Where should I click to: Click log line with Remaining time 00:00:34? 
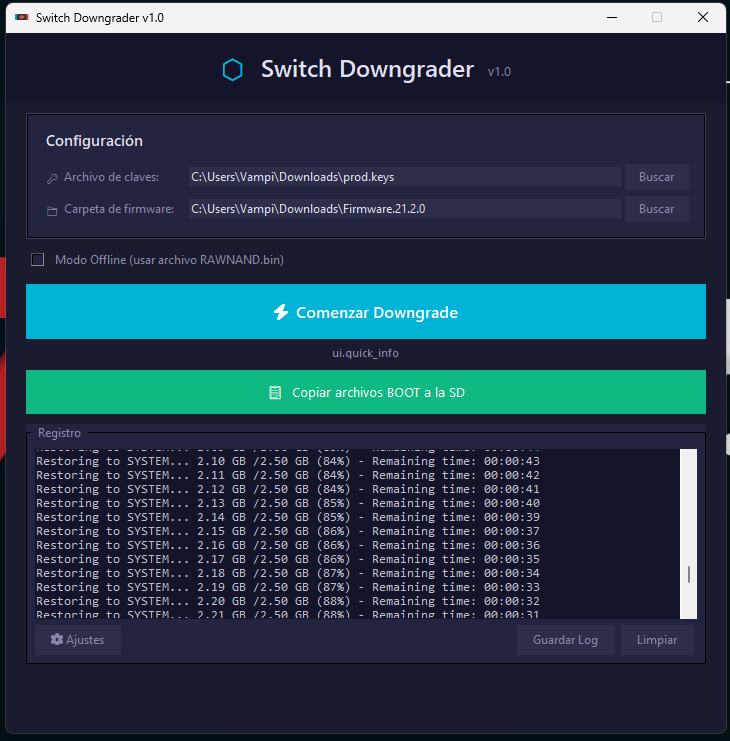click(288, 573)
